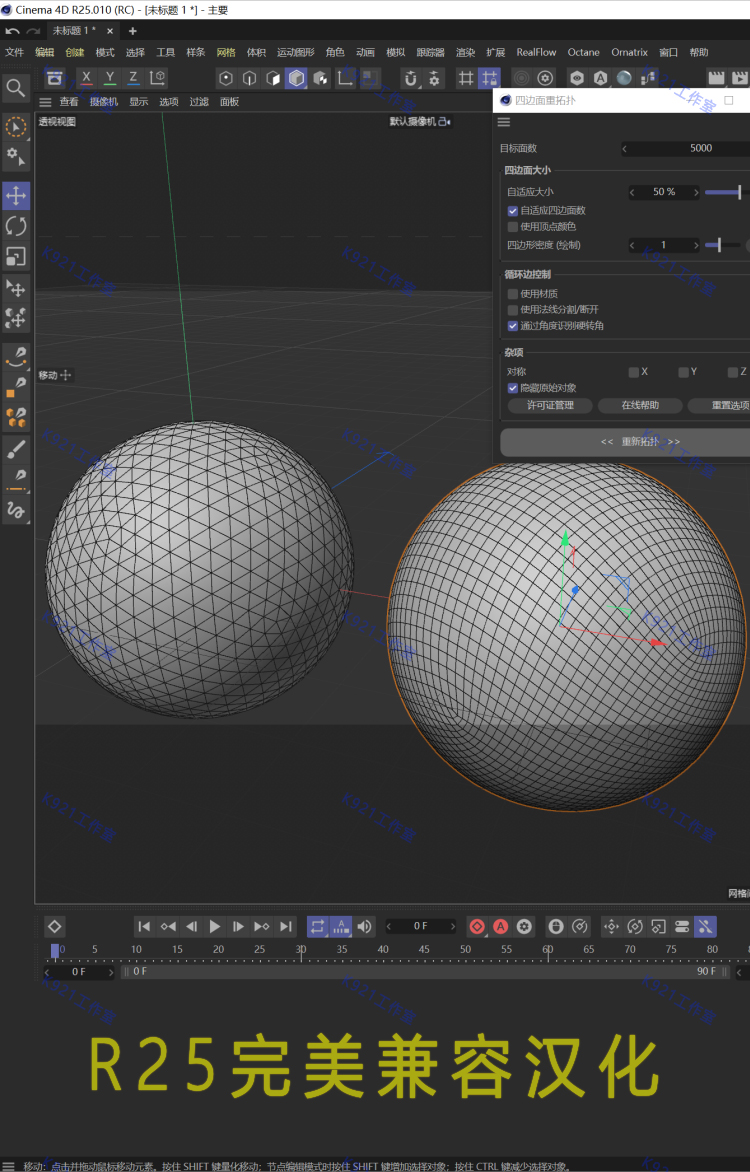The image size is (750, 1172).
Task: Open the 网格 menu
Action: (226, 52)
